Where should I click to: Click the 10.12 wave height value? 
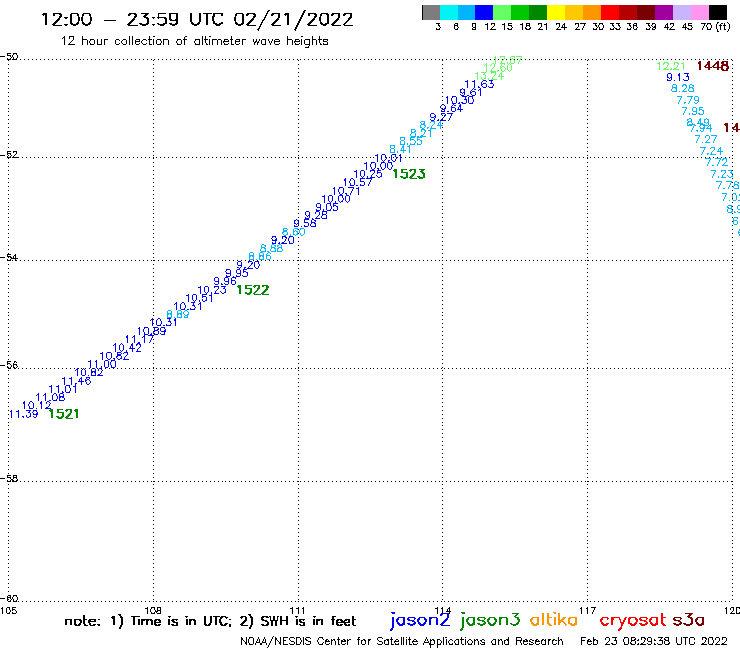point(36,405)
